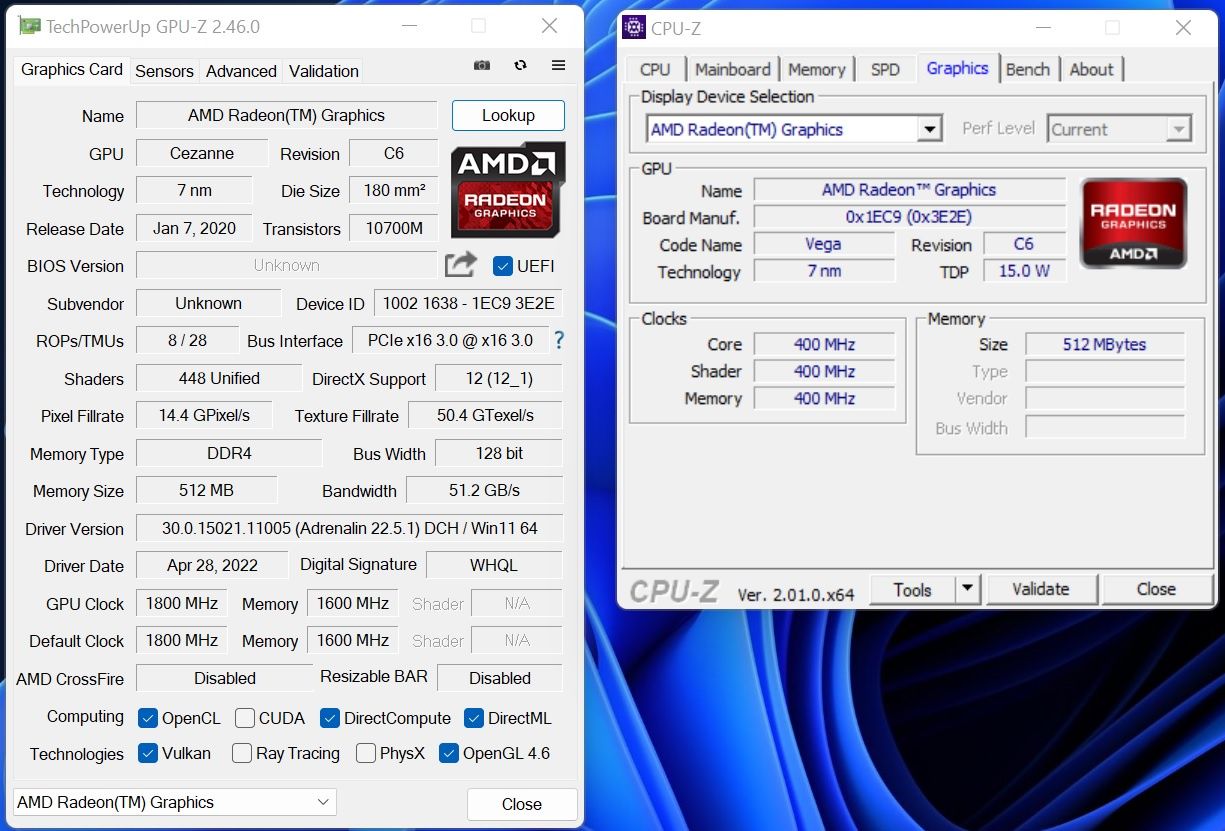Expand the Tools dropdown arrow in CPU-Z
The height and width of the screenshot is (831, 1225).
tap(967, 589)
